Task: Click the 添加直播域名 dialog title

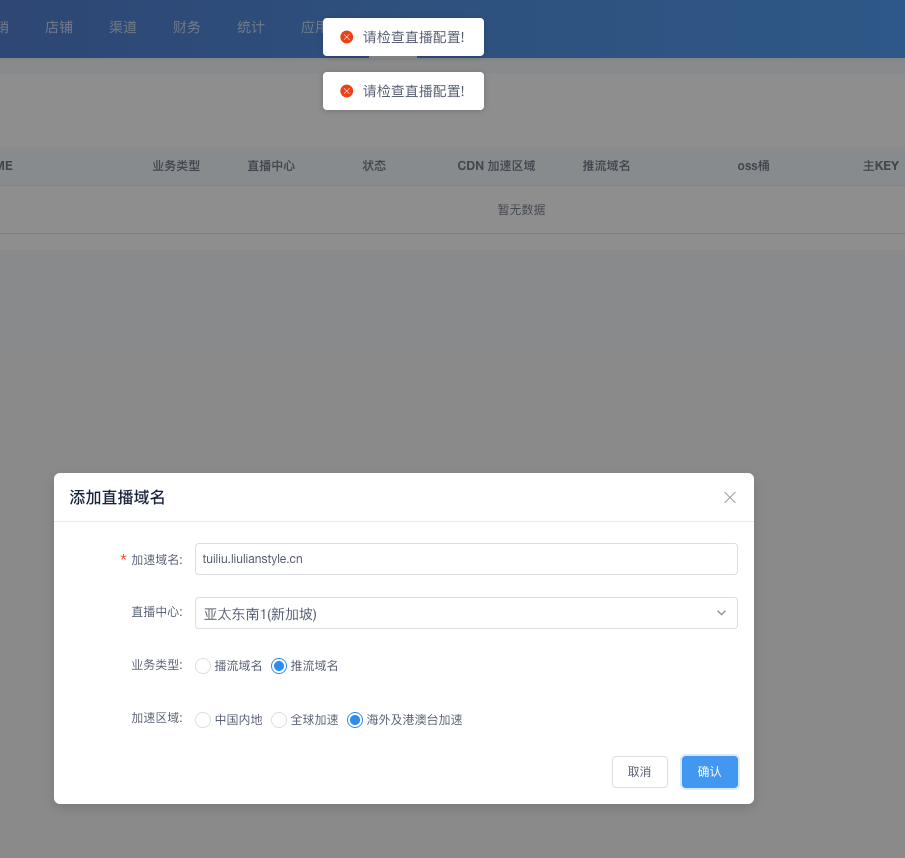Action: click(117, 497)
